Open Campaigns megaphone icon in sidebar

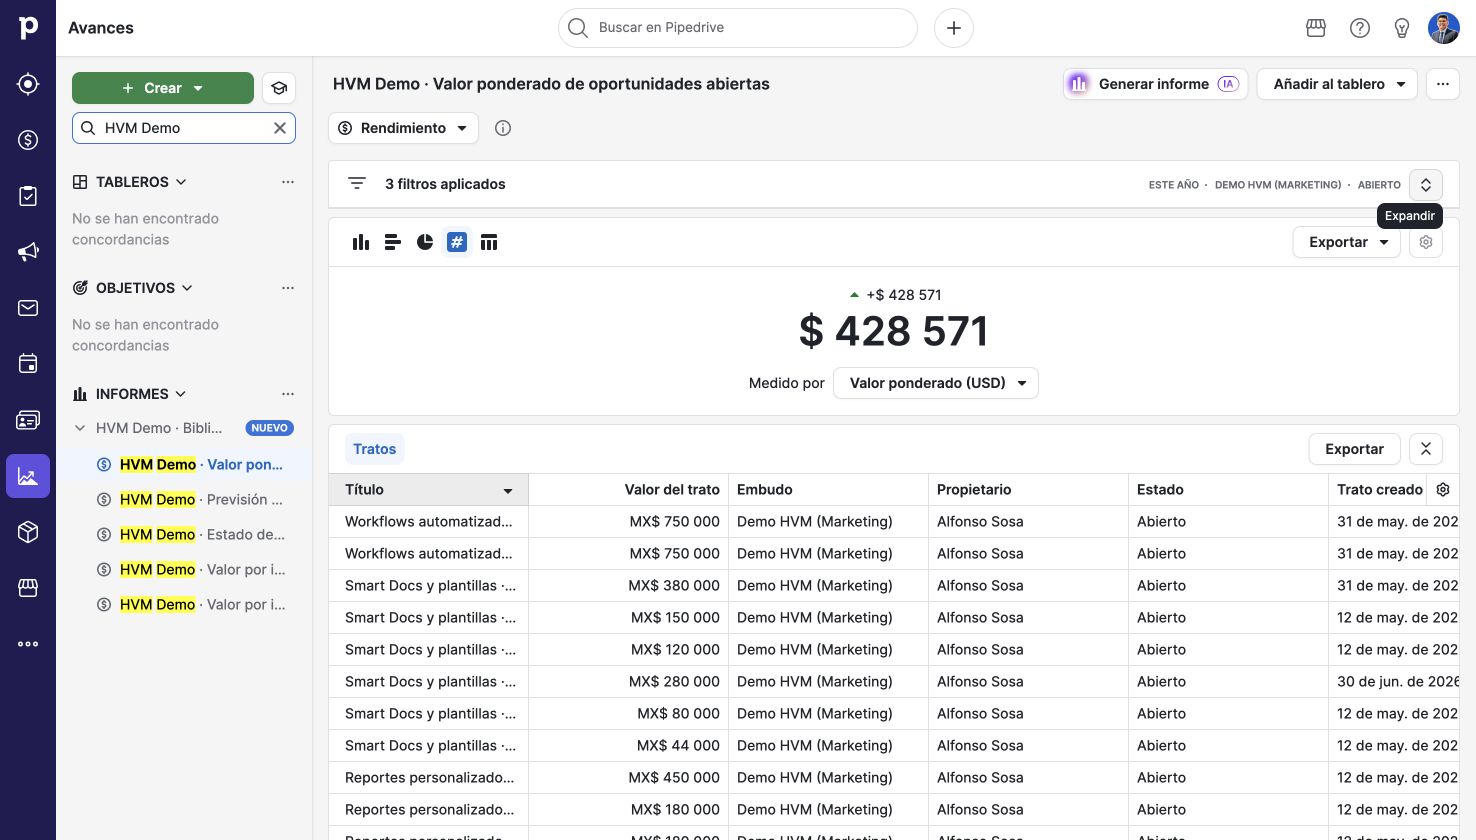pyautogui.click(x=28, y=252)
